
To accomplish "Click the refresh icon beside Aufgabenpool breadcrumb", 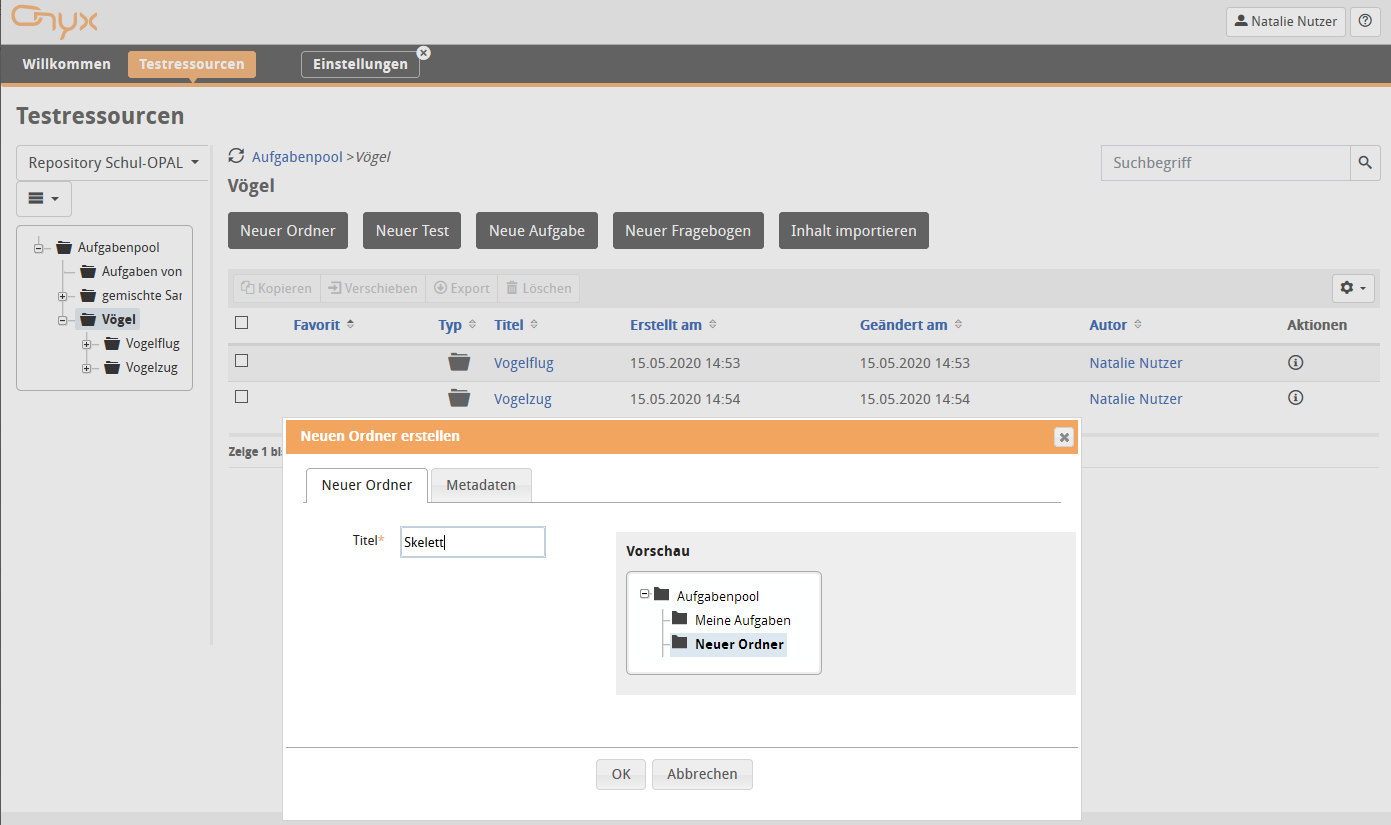I will click(236, 156).
